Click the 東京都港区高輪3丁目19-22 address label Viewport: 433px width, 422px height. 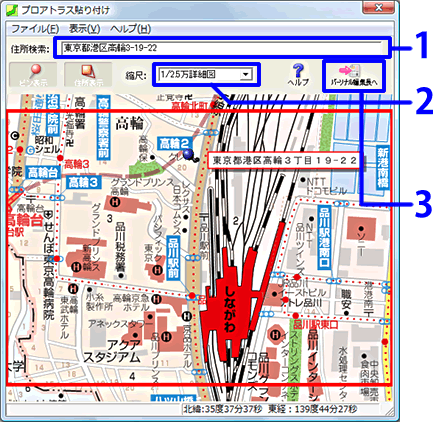point(284,161)
